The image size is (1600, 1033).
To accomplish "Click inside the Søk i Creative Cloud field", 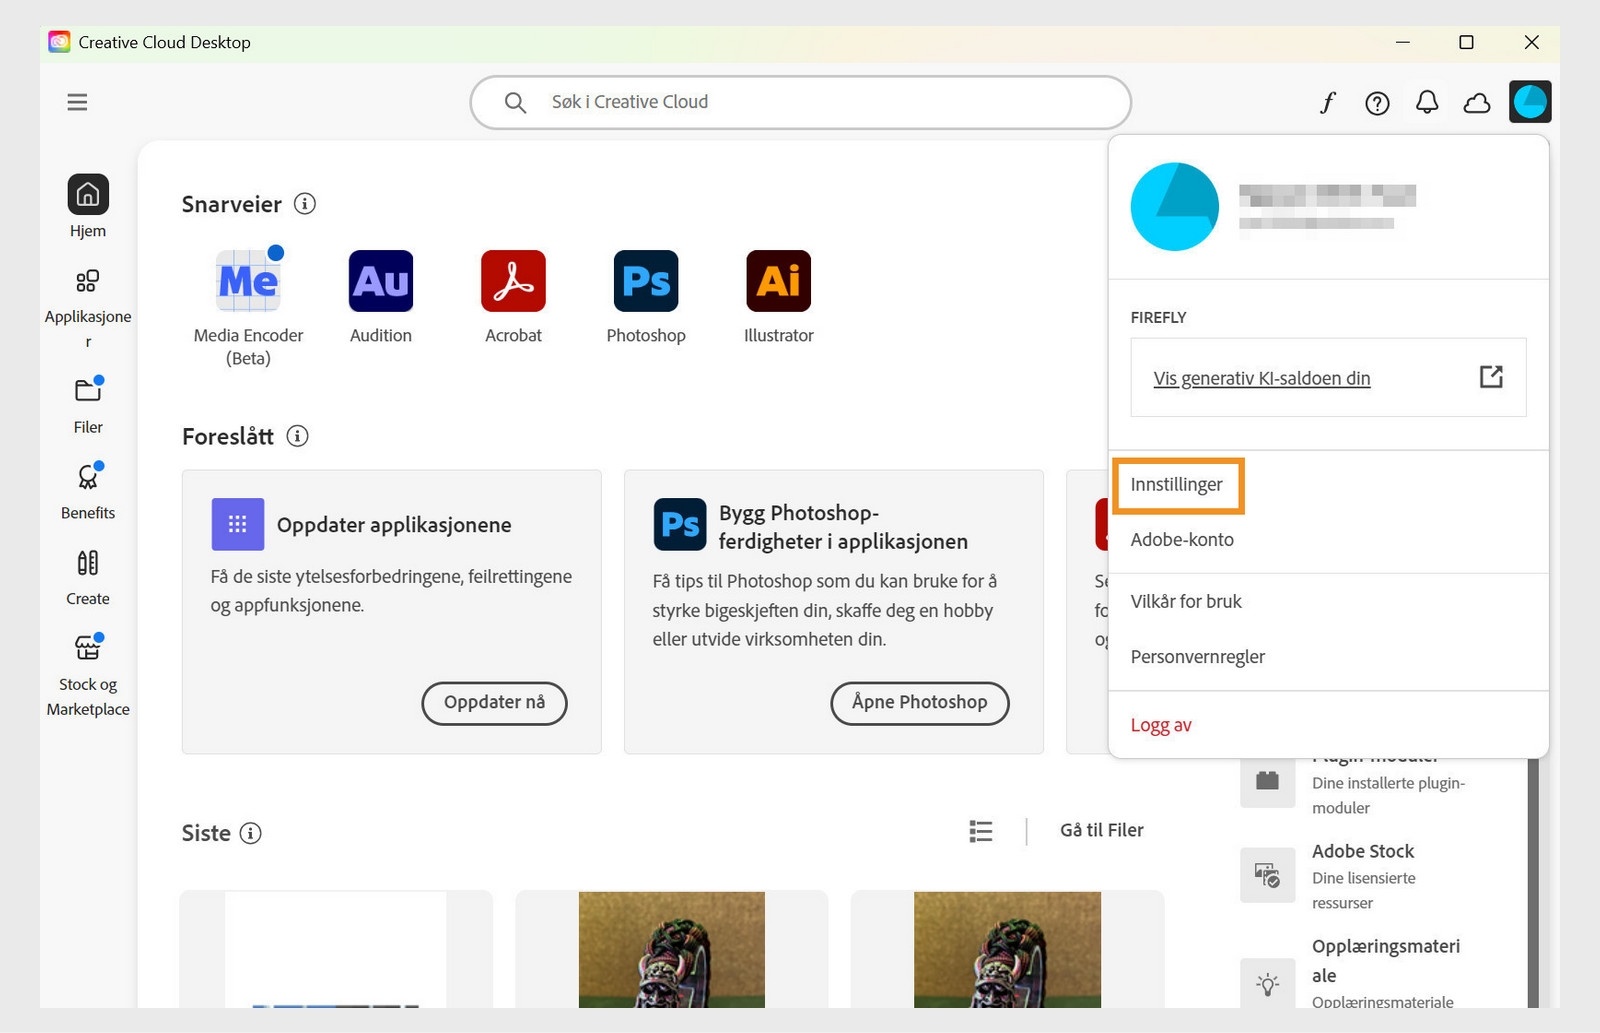I will (800, 101).
